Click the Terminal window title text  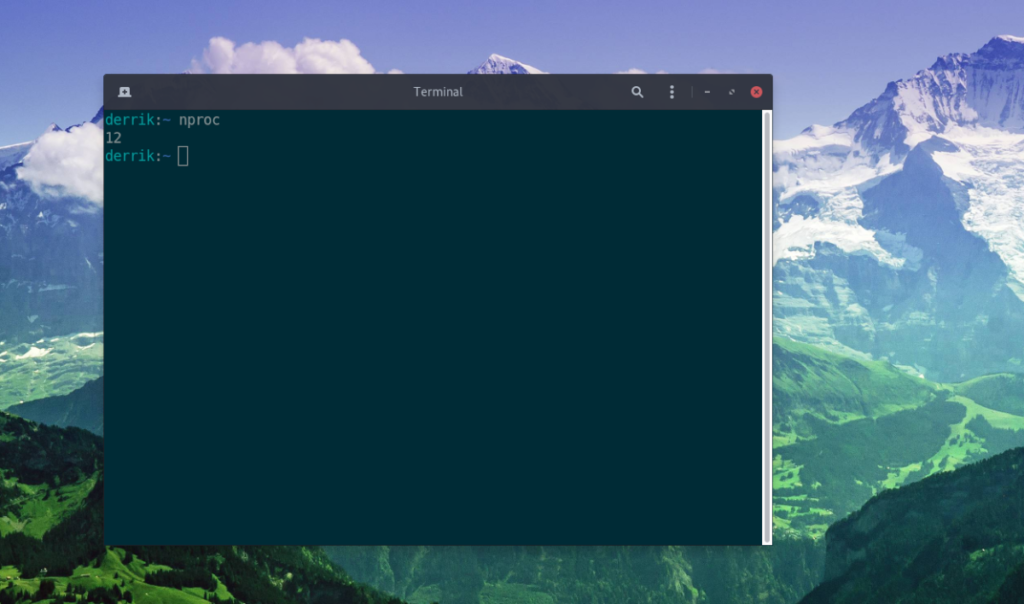pyautogui.click(x=438, y=91)
